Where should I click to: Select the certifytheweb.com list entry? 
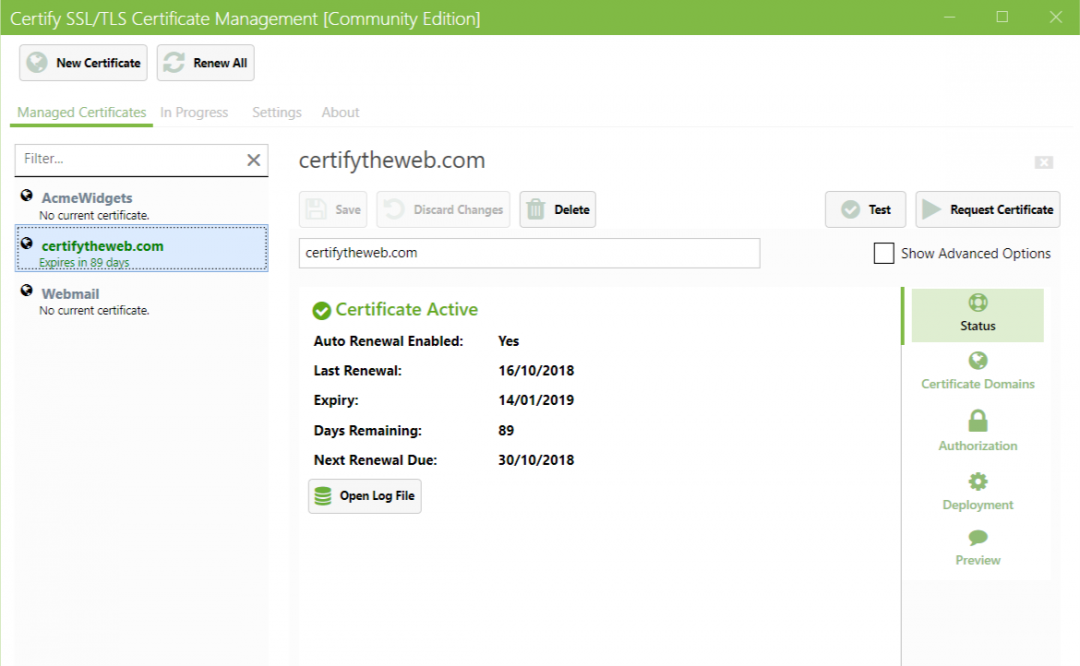coord(141,249)
